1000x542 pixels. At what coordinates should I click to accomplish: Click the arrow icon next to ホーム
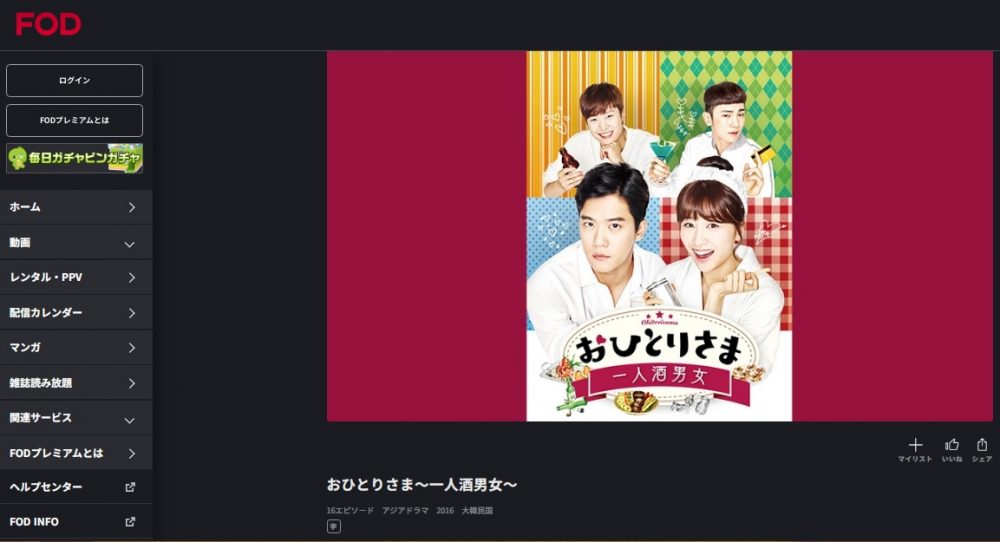point(131,207)
